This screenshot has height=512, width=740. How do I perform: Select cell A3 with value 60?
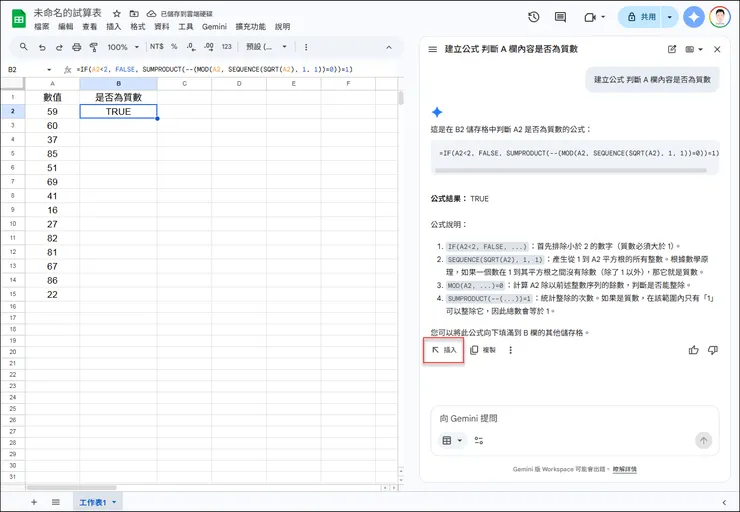click(x=52, y=126)
